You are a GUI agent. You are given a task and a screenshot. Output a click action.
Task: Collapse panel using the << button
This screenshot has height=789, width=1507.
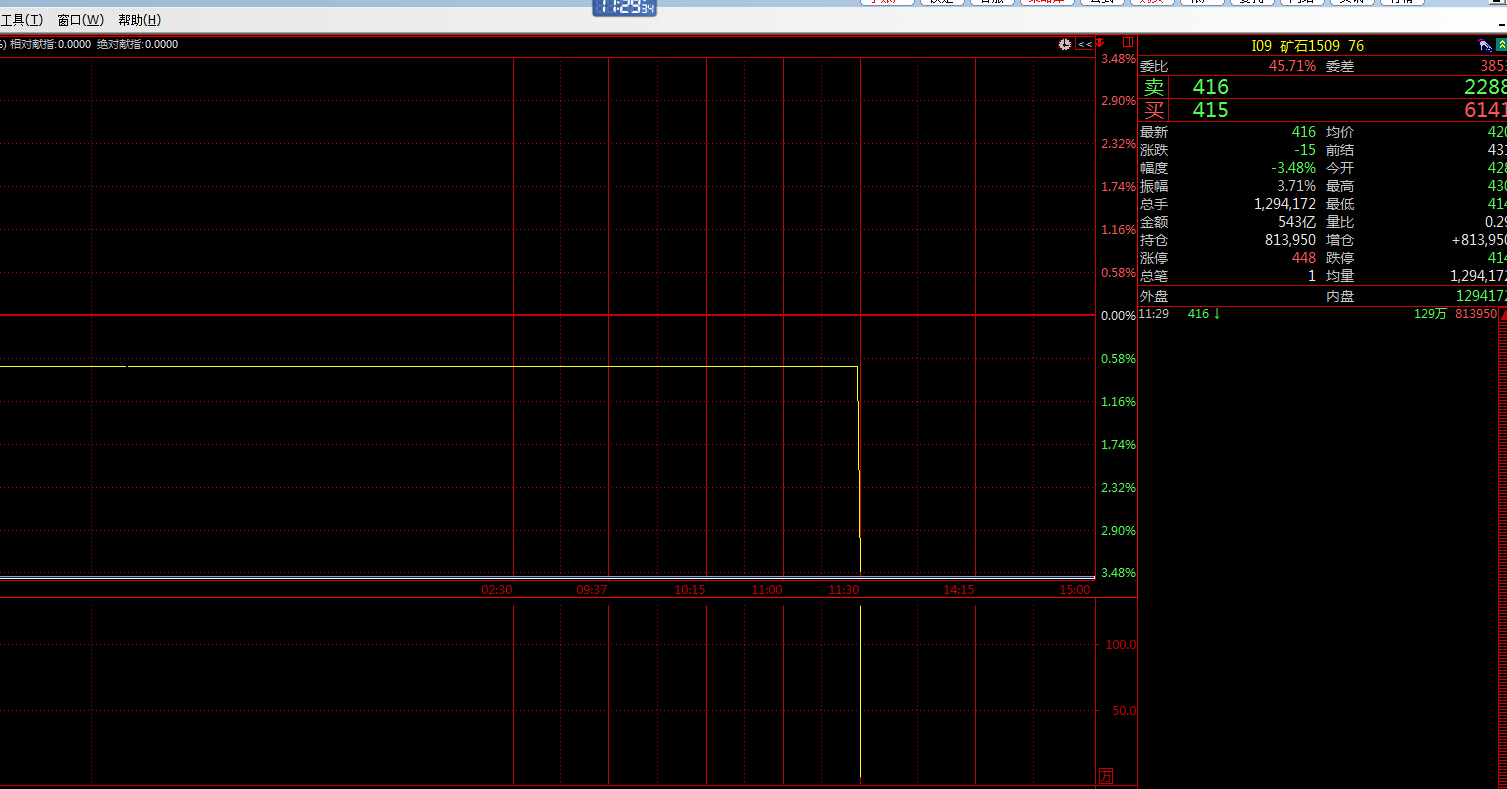pos(1084,44)
